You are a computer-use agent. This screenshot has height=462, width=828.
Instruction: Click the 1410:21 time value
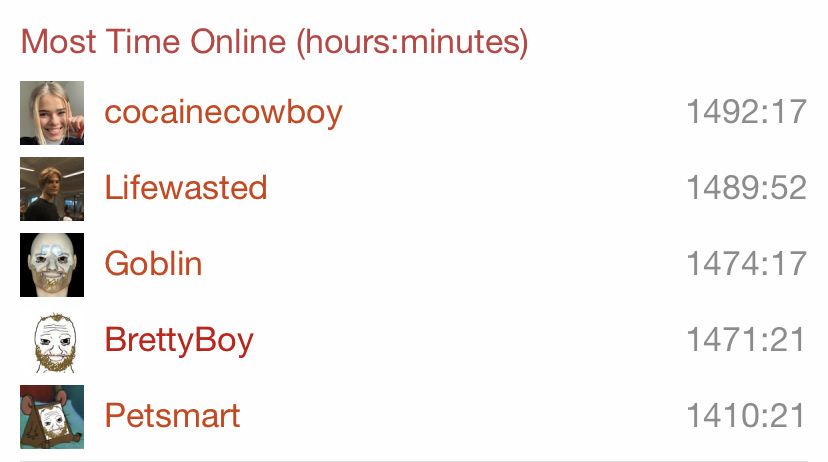point(746,416)
